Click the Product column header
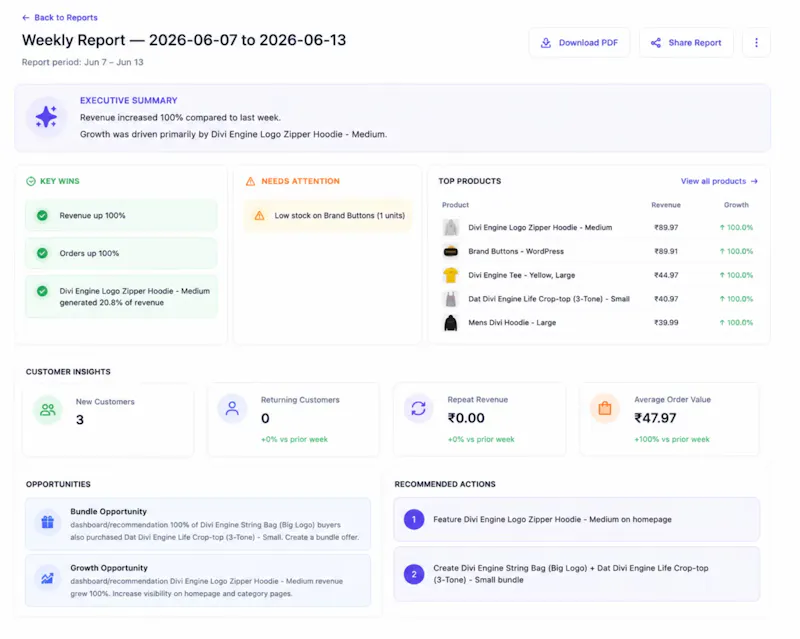800x639 pixels. [455, 205]
